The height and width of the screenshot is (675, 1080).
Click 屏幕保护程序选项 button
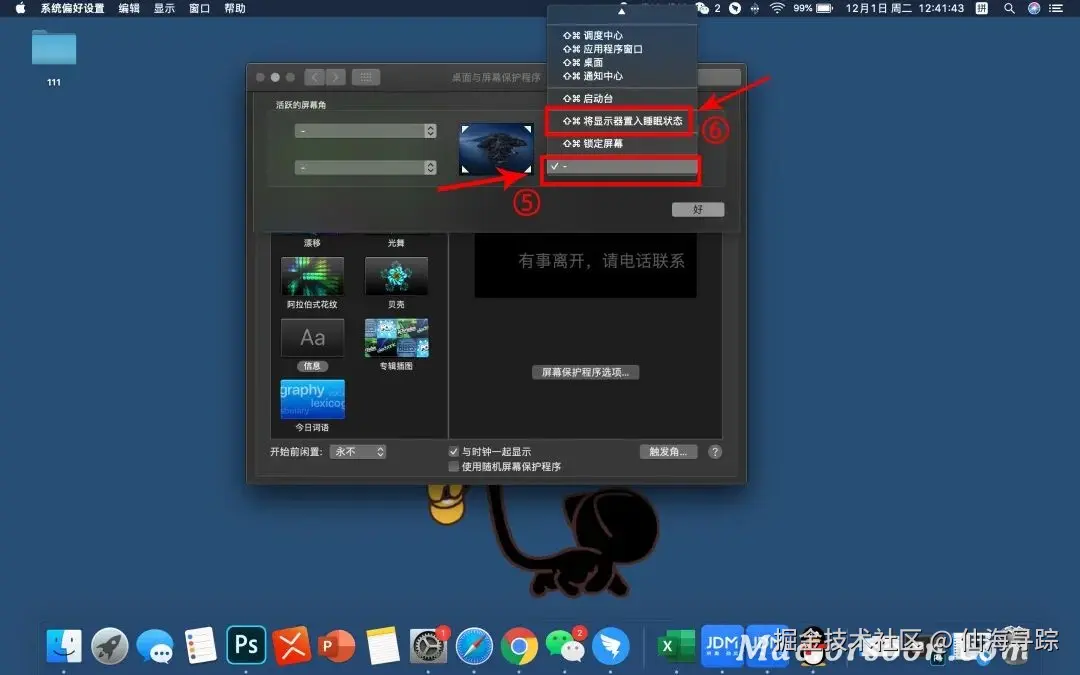pyautogui.click(x=585, y=372)
